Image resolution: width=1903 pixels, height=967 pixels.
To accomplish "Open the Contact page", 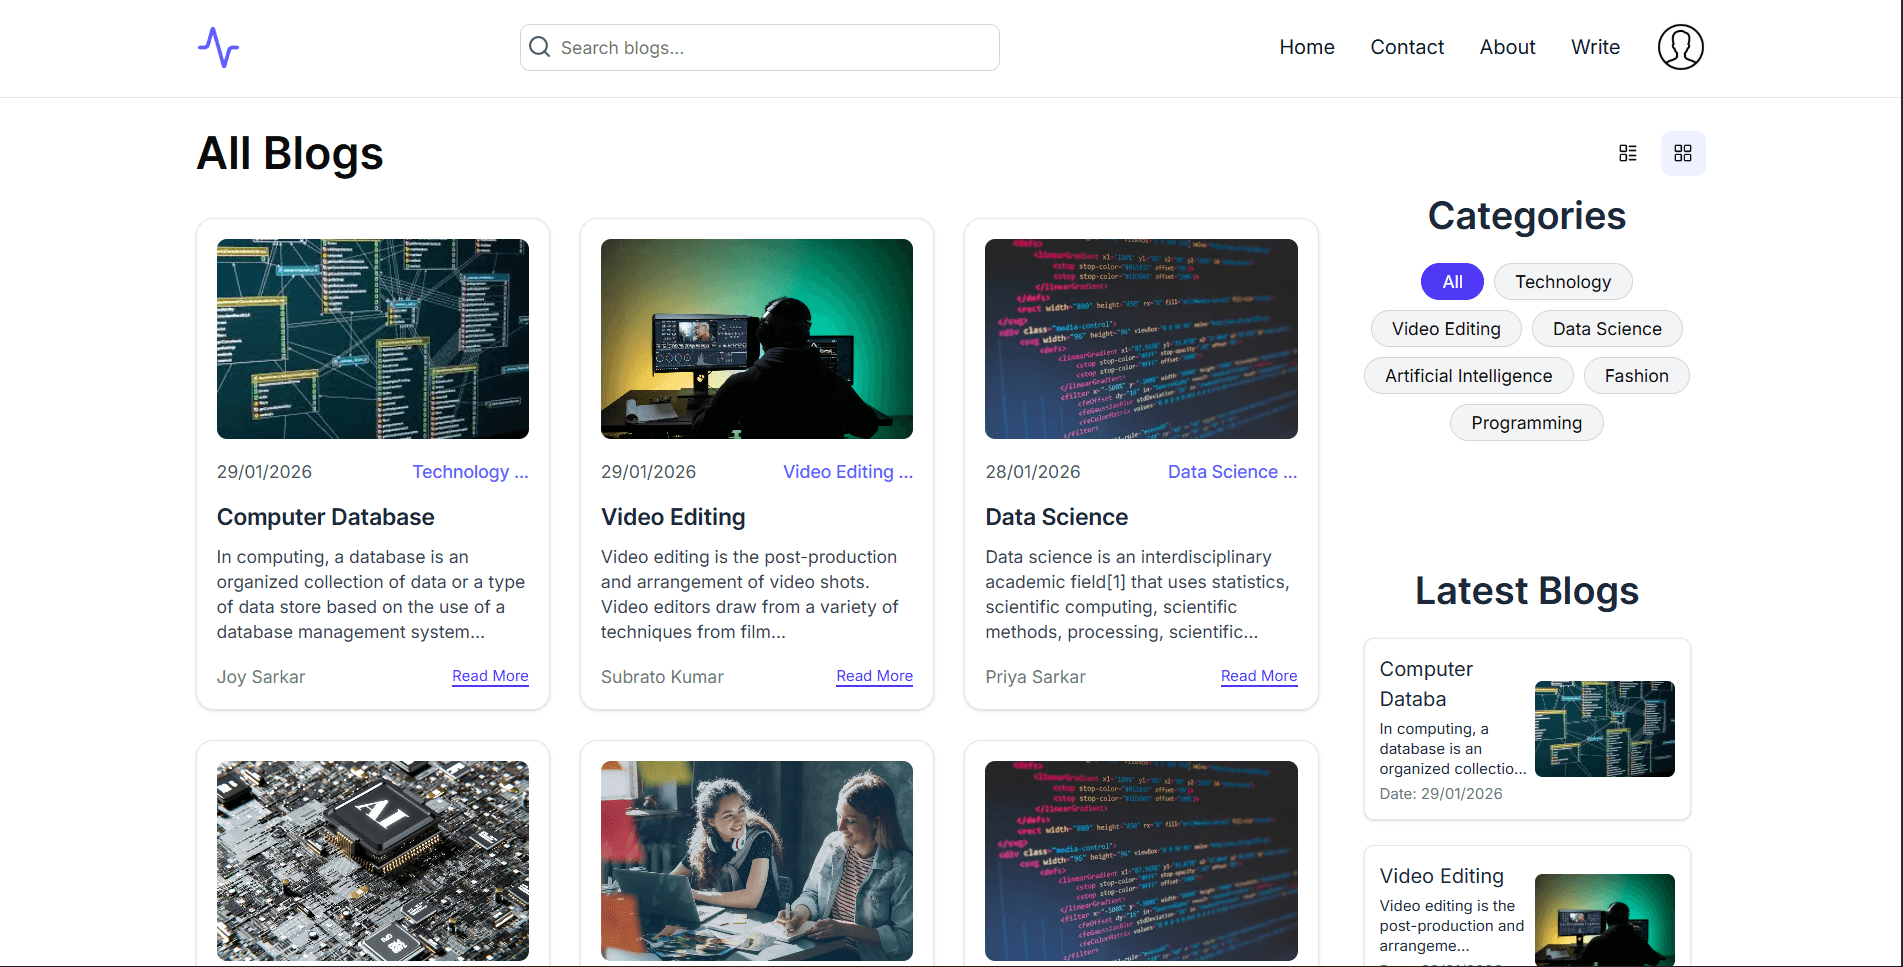I will 1407,47.
